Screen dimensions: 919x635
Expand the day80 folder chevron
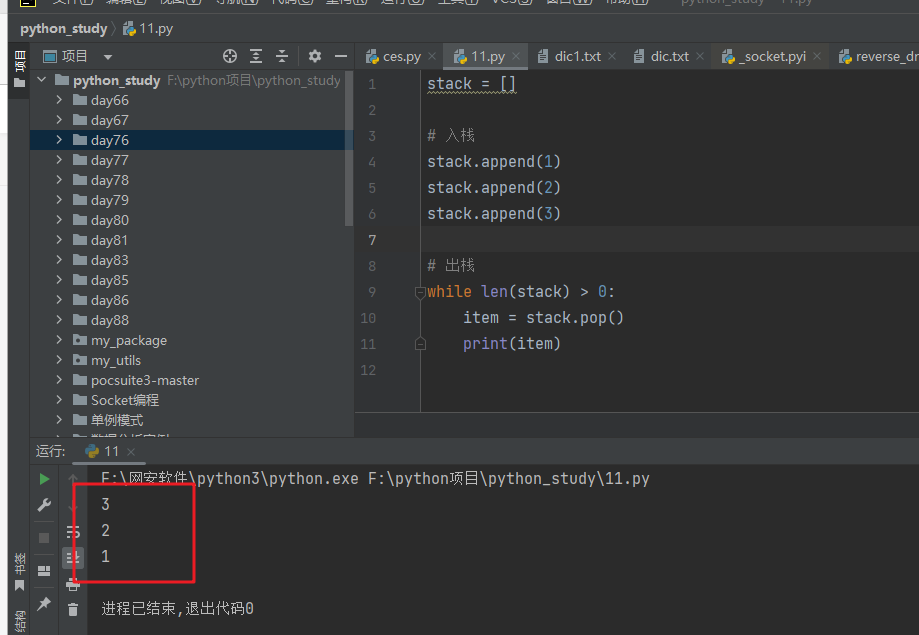pos(59,220)
